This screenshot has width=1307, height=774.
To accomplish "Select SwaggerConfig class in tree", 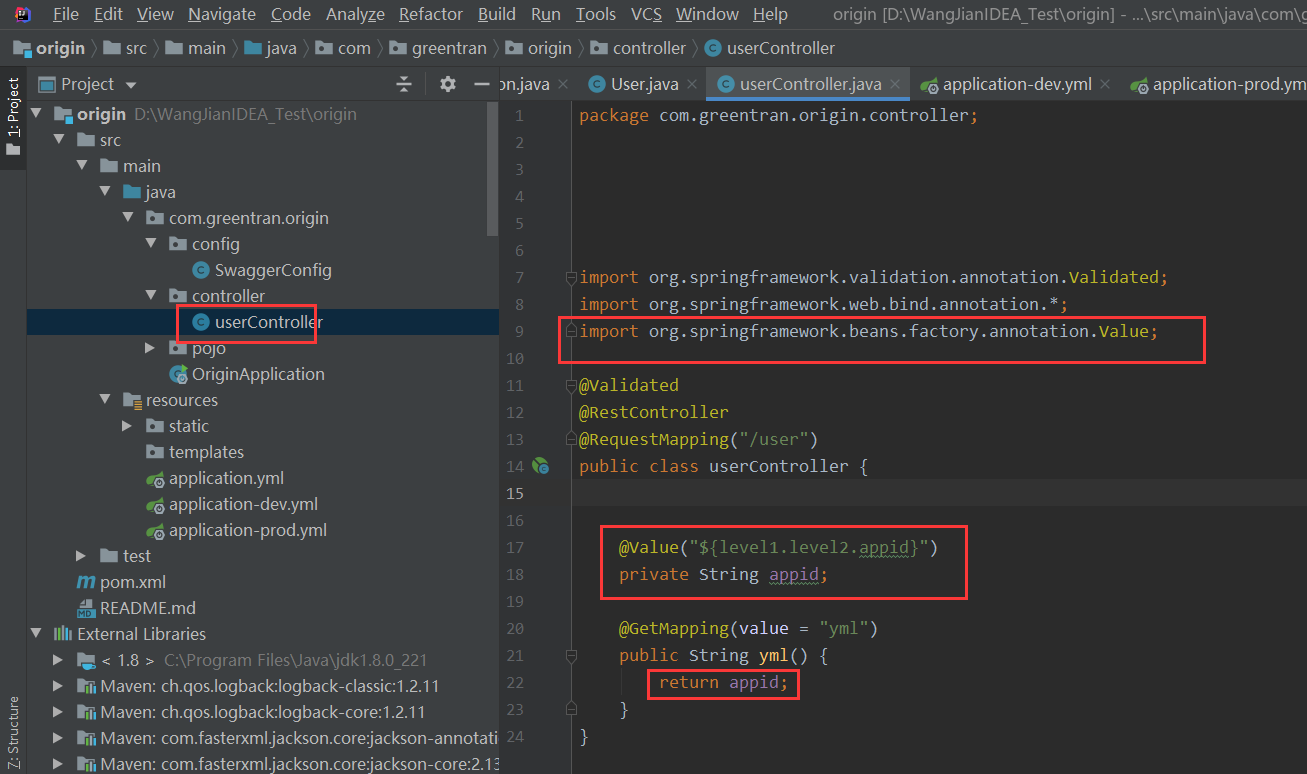I will pyautogui.click(x=273, y=270).
